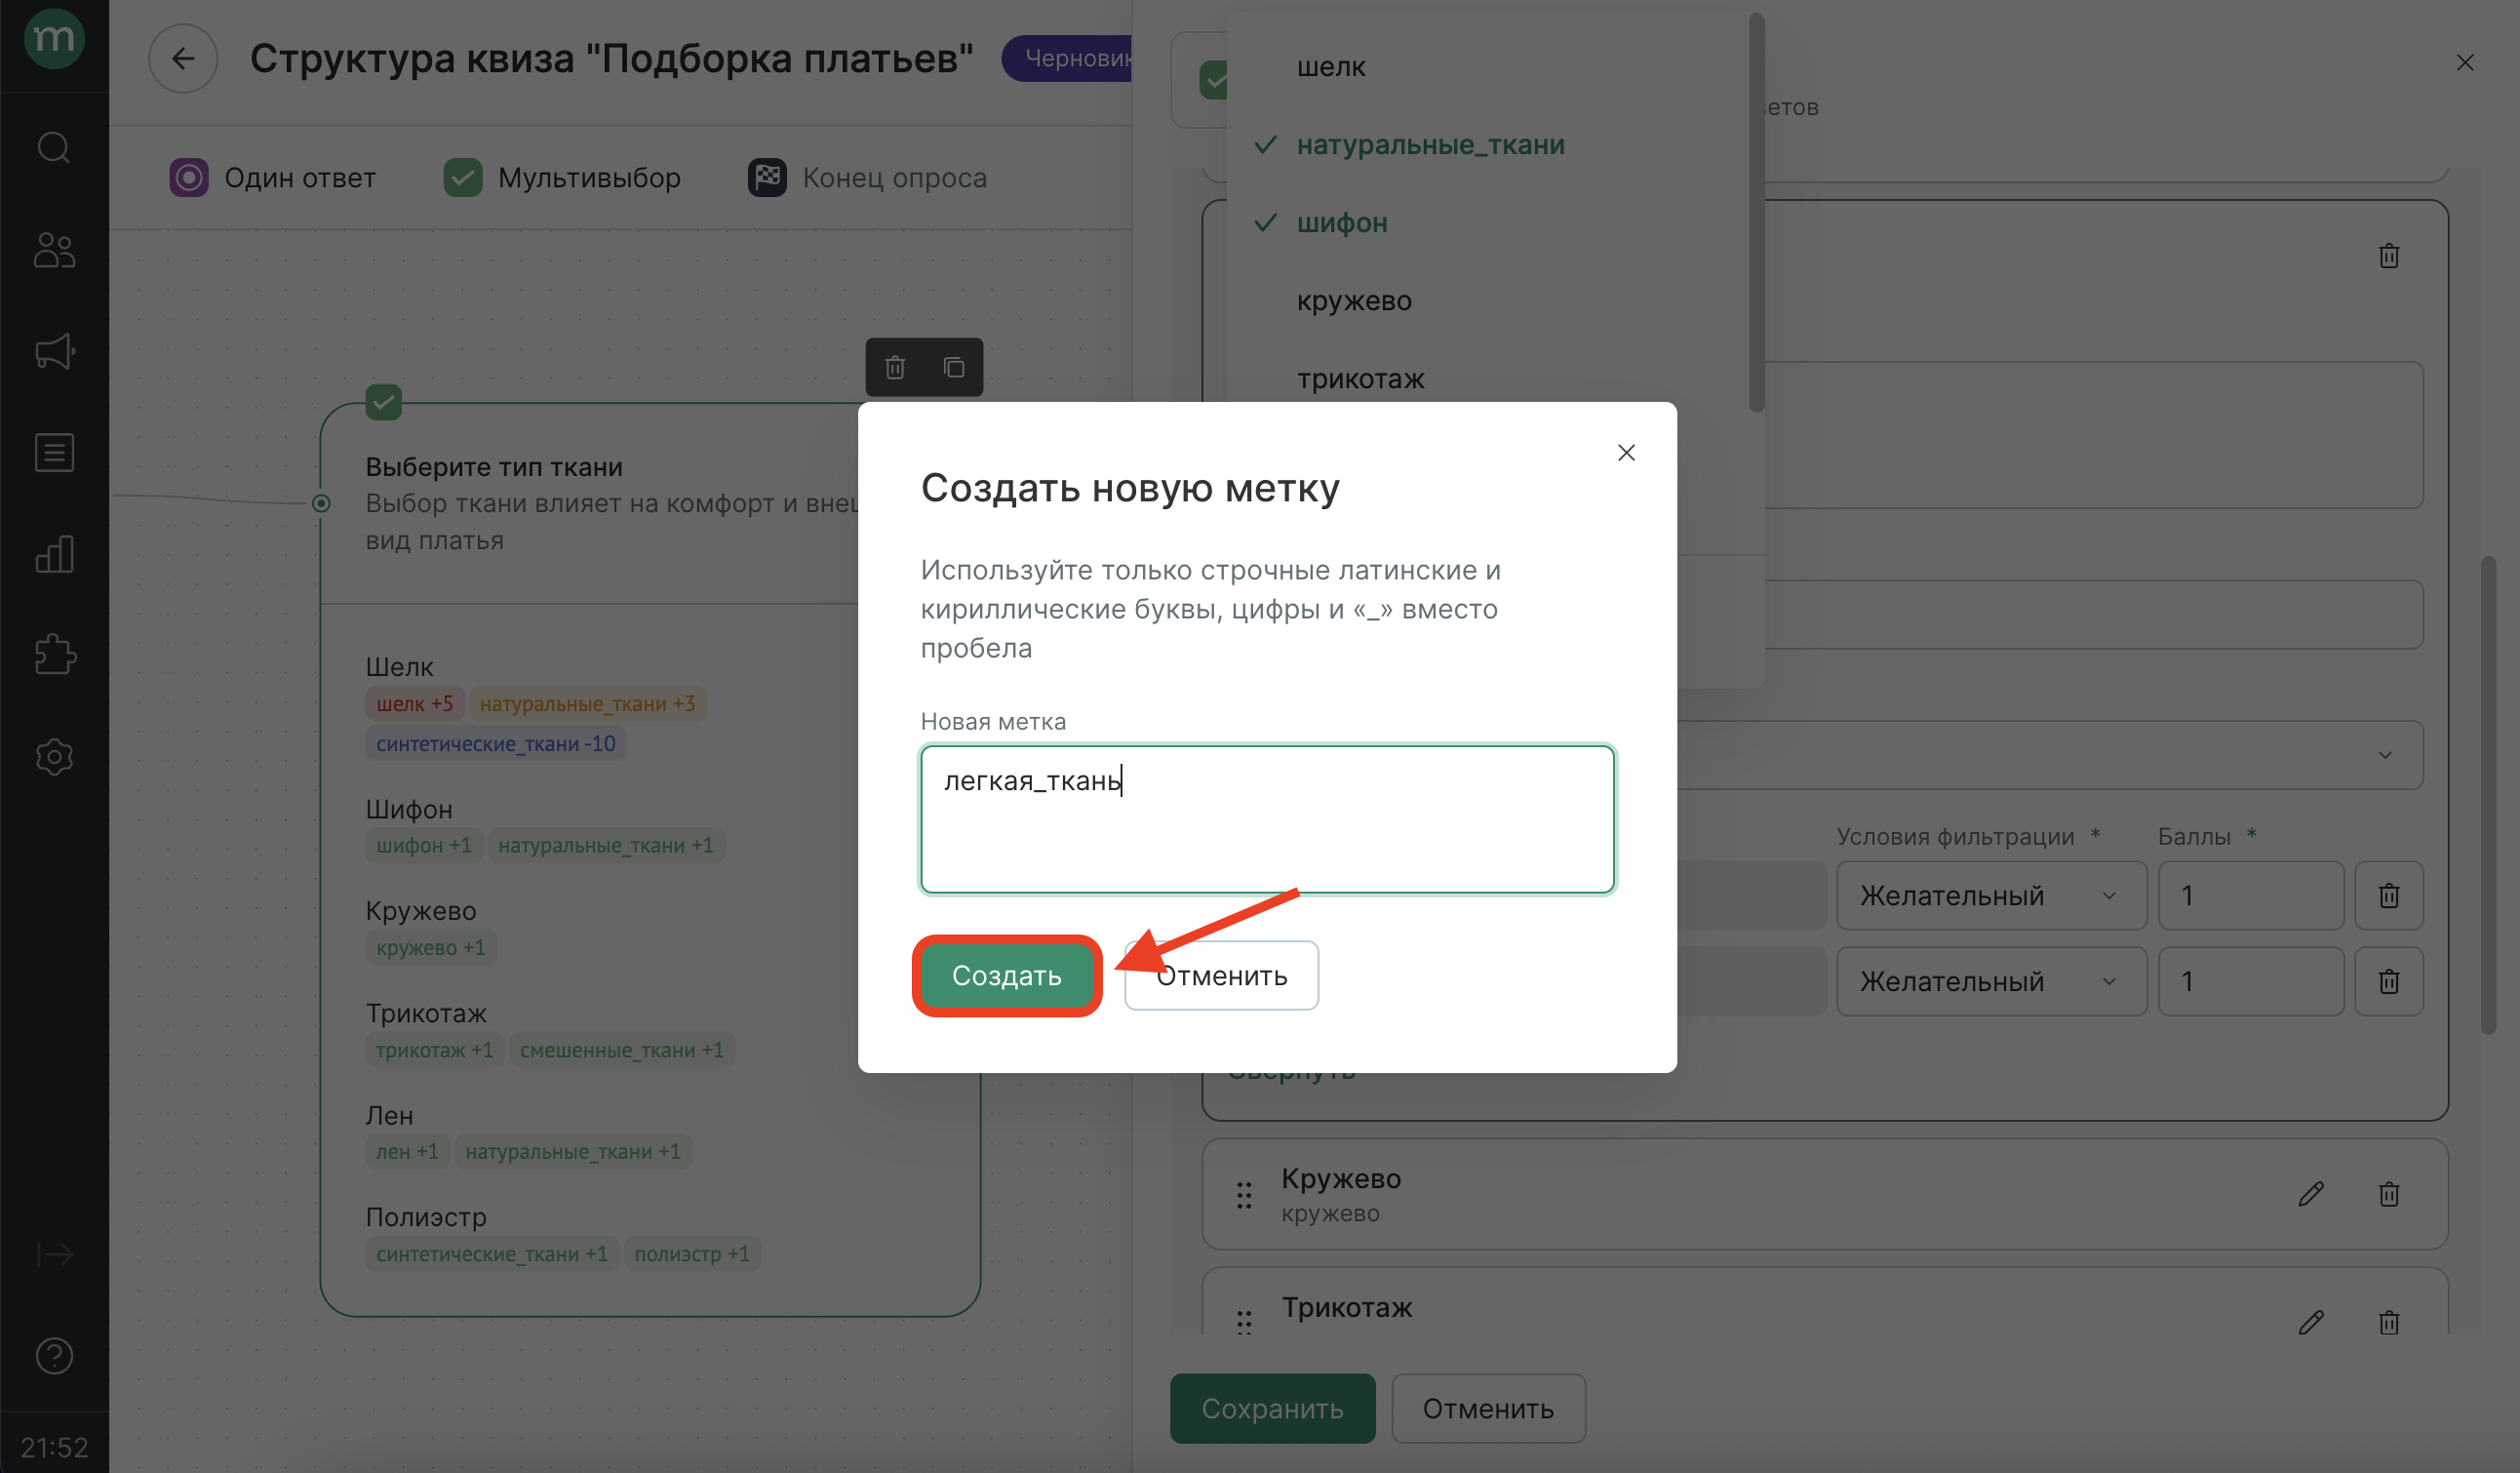The width and height of the screenshot is (2520, 1473).
Task: Click the expand sidebar arrow icon
Action: [x=54, y=1253]
